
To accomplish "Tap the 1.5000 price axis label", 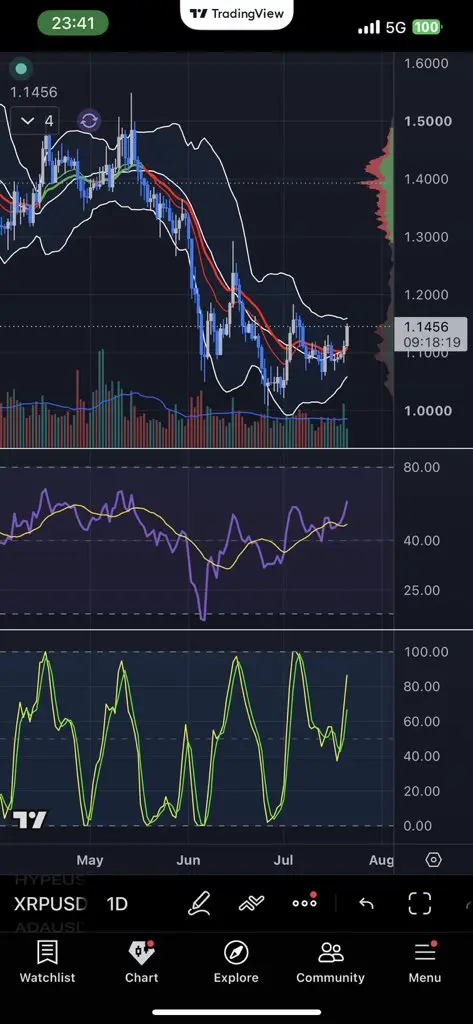I will click(x=427, y=121).
